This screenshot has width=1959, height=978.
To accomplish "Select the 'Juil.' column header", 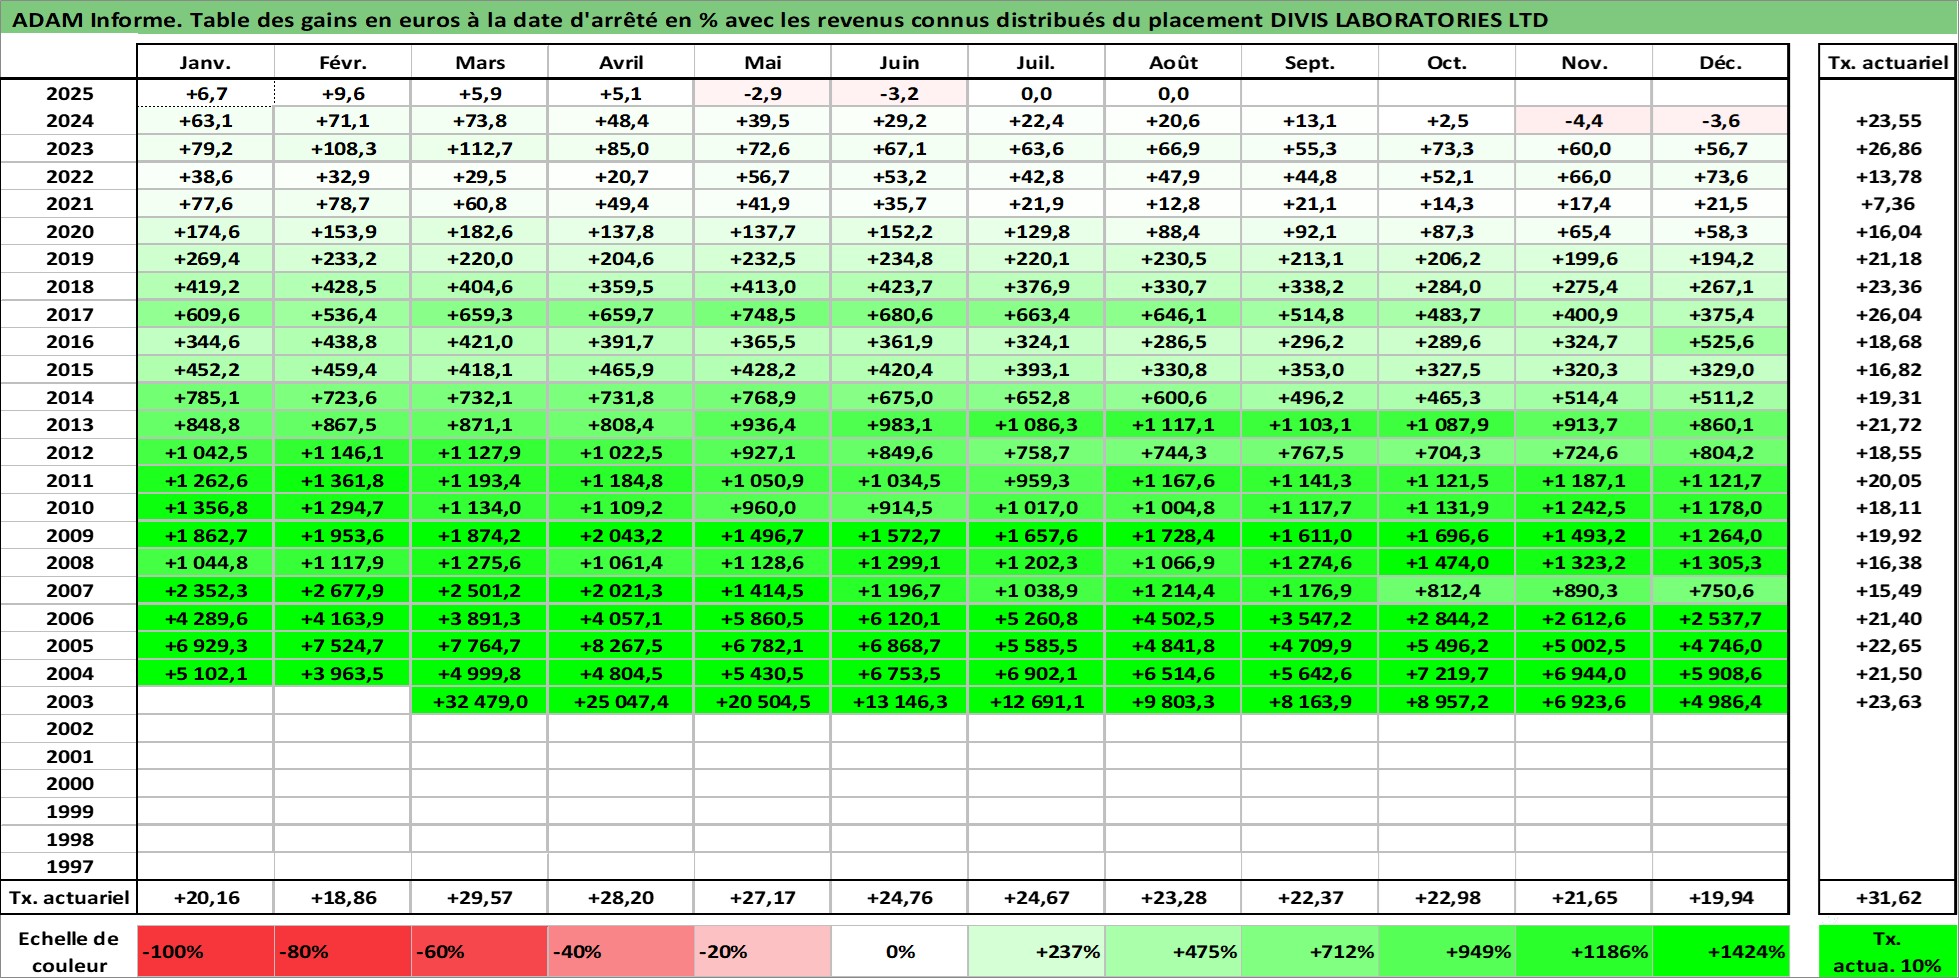I will [x=1036, y=62].
